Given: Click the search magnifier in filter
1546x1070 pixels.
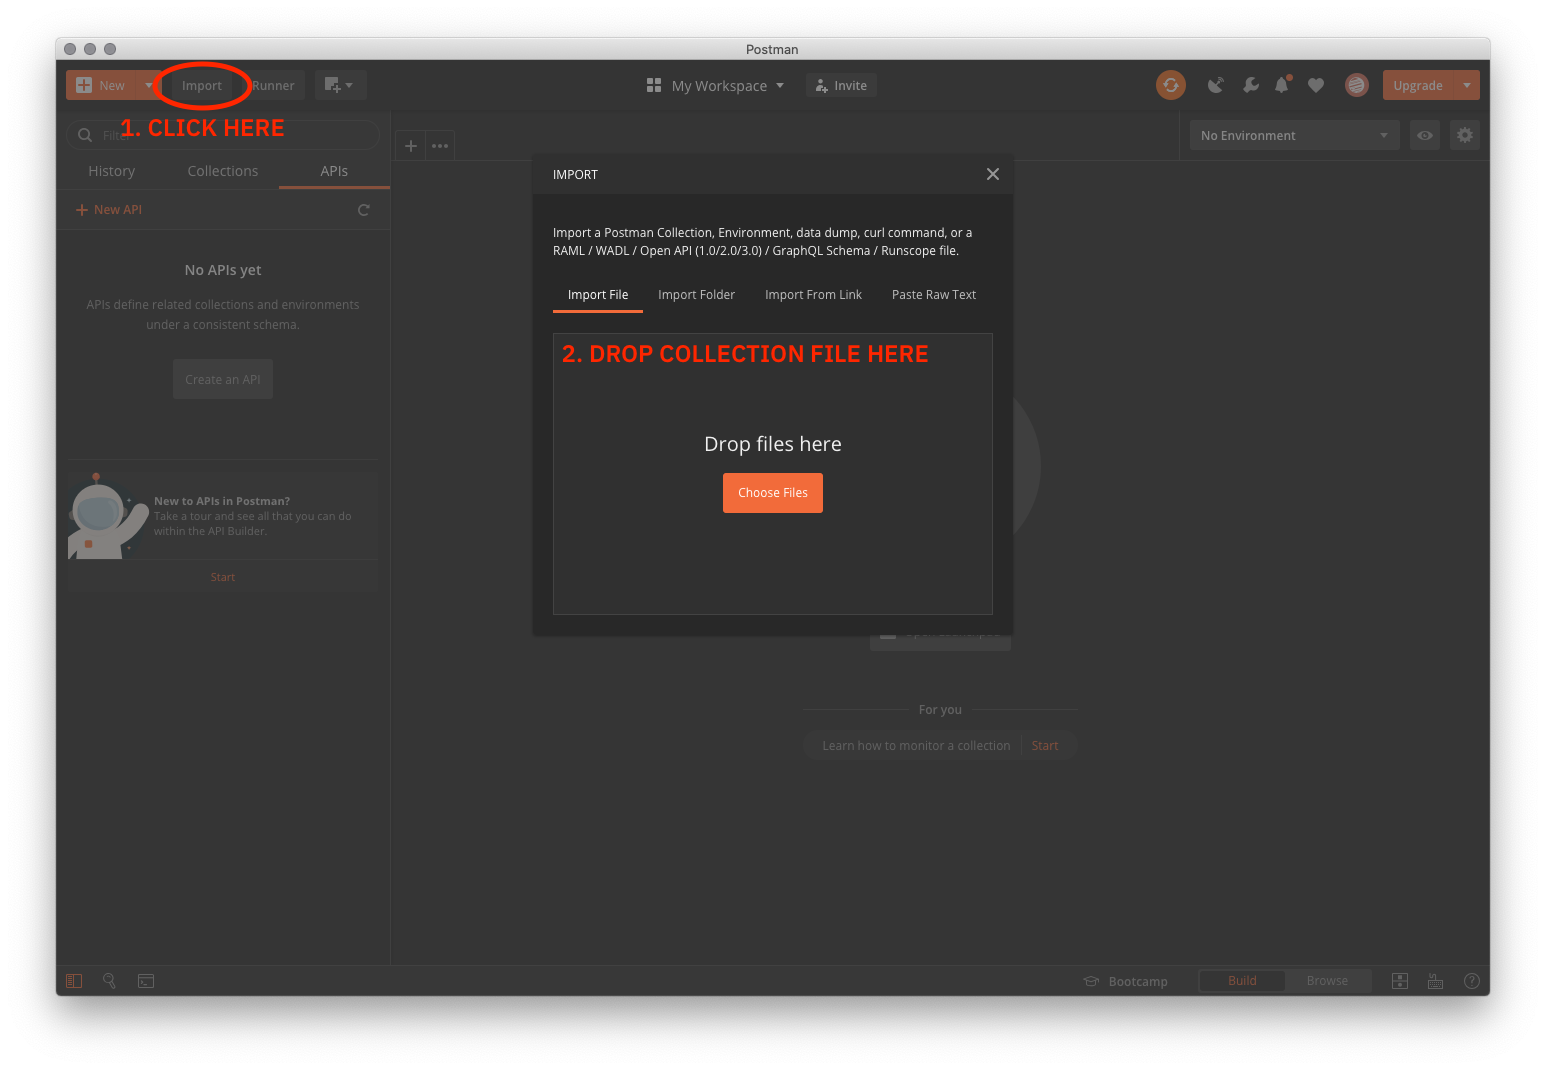Looking at the screenshot, I should 85,135.
